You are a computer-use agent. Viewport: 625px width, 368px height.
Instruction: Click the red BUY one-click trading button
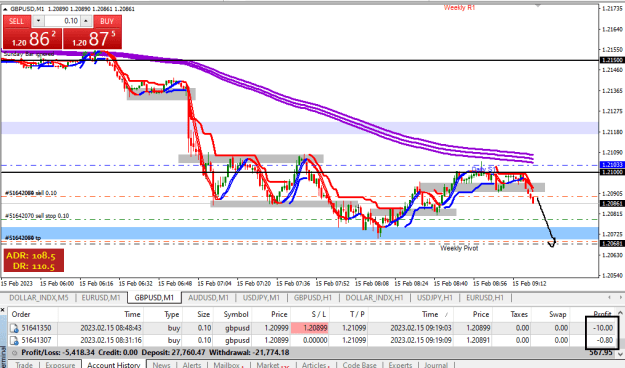(107, 22)
